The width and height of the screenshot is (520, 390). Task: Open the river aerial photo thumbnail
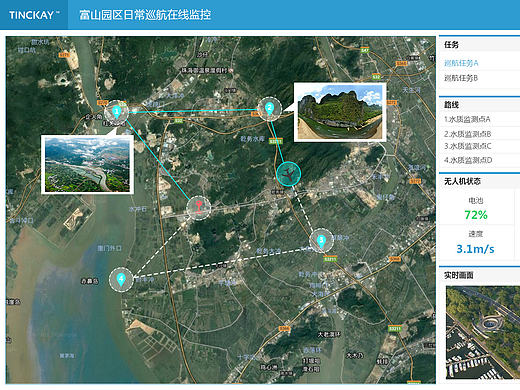(x=87, y=164)
